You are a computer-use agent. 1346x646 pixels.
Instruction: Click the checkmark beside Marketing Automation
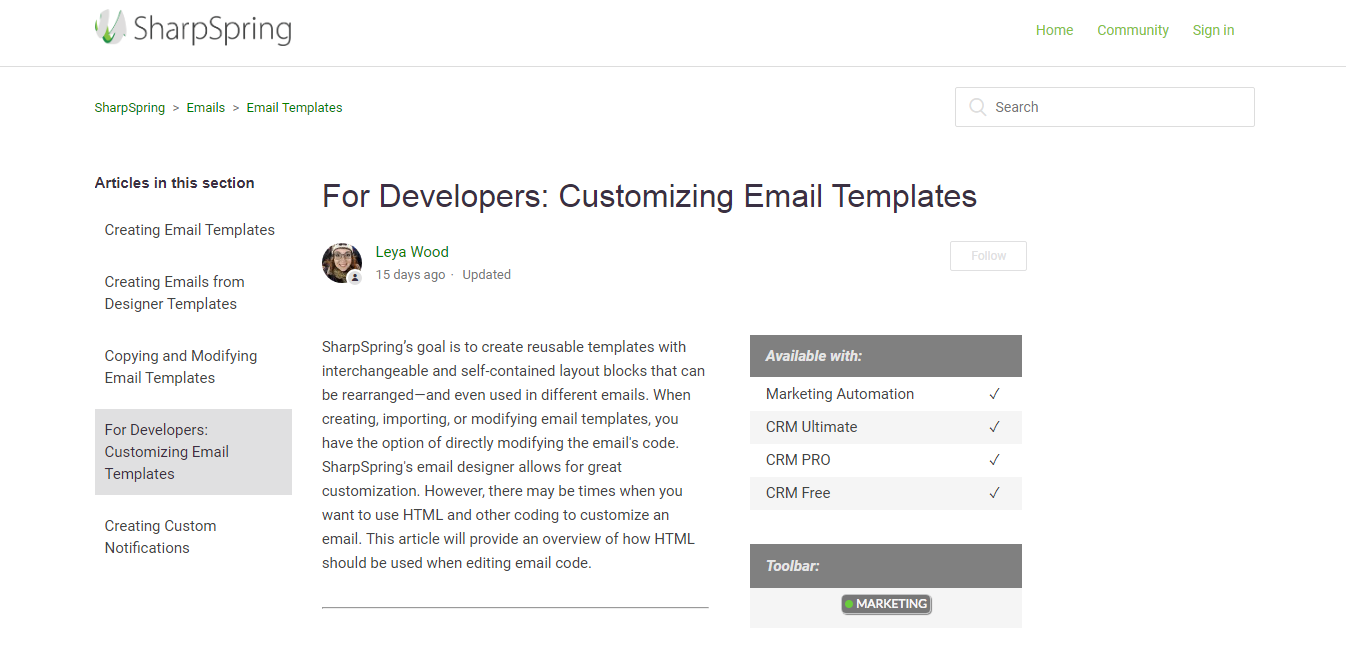click(x=994, y=394)
